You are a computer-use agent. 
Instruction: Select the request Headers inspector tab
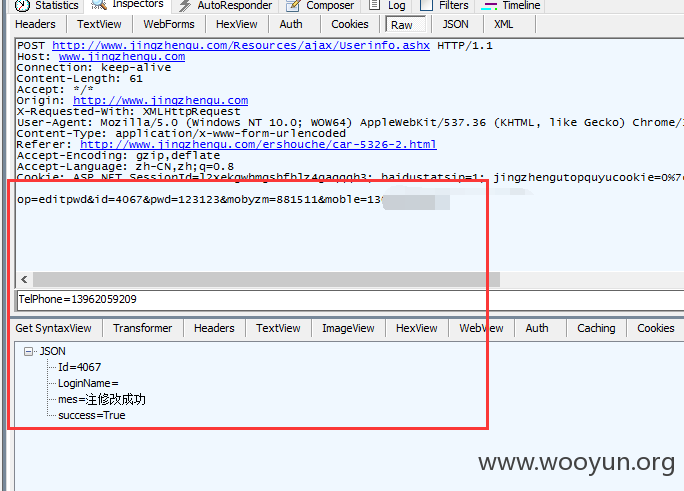coord(35,24)
